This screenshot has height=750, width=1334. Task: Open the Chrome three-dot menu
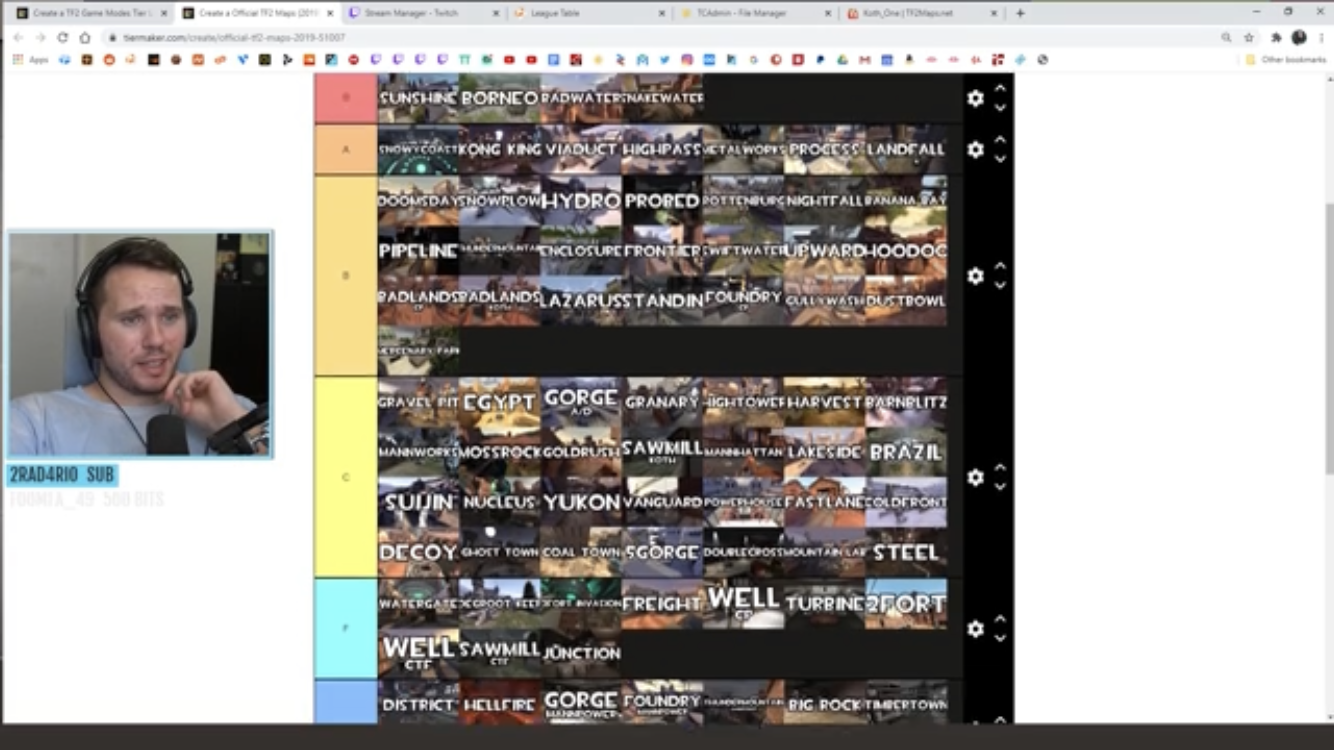(1320, 37)
